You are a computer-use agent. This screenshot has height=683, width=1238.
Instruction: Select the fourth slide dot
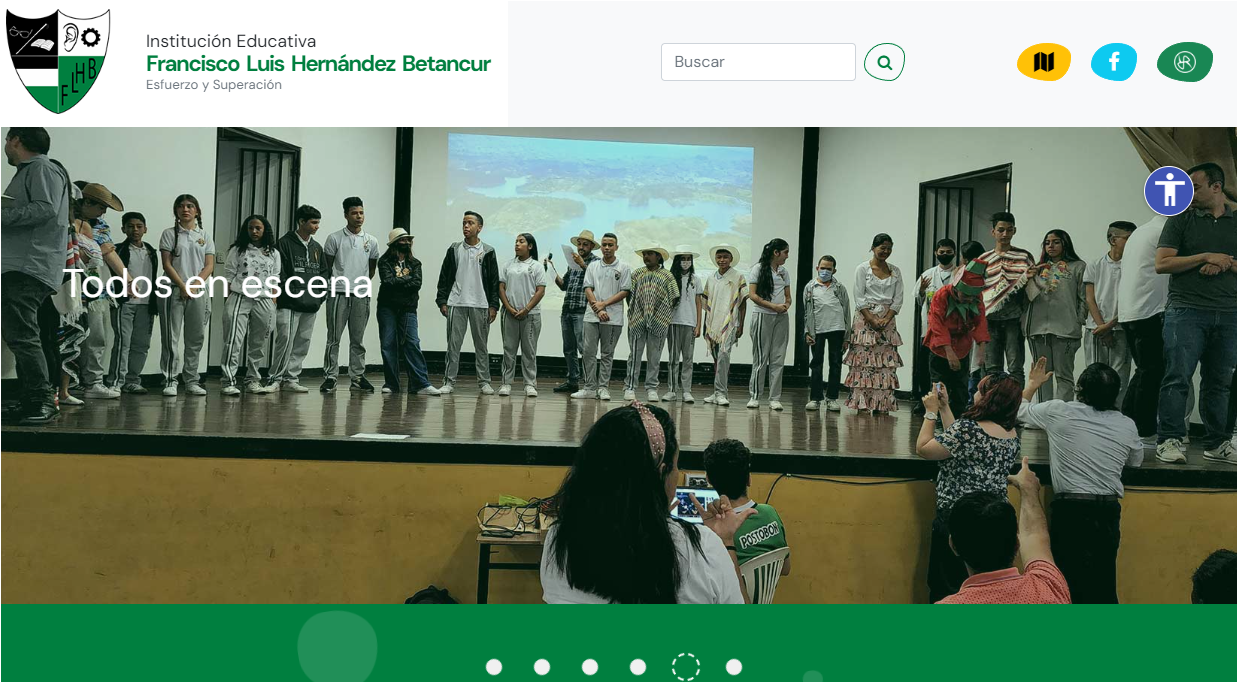coord(638,667)
